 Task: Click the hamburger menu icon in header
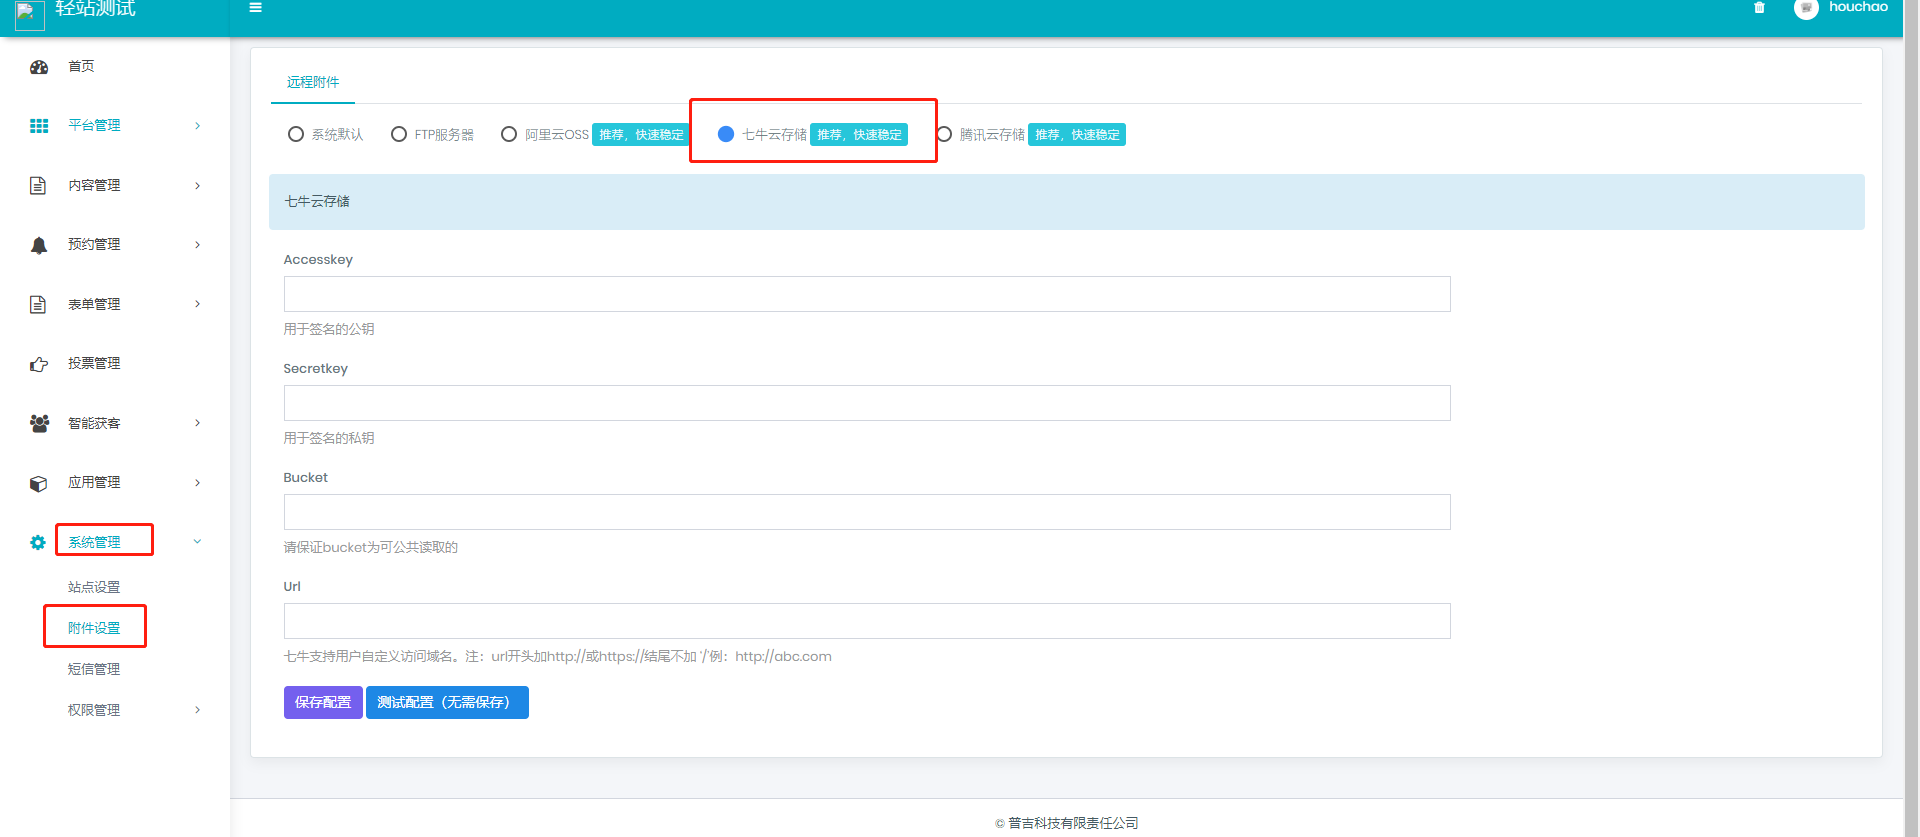[255, 7]
